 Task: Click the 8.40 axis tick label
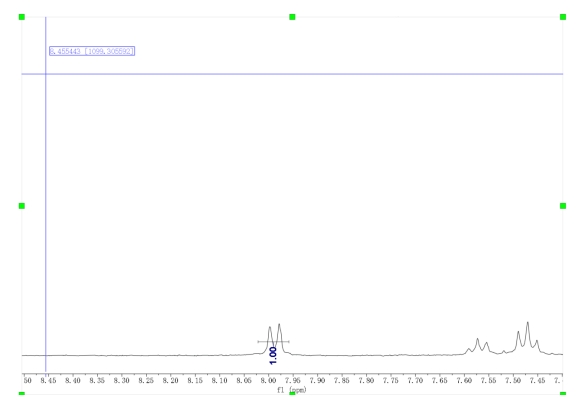click(73, 380)
